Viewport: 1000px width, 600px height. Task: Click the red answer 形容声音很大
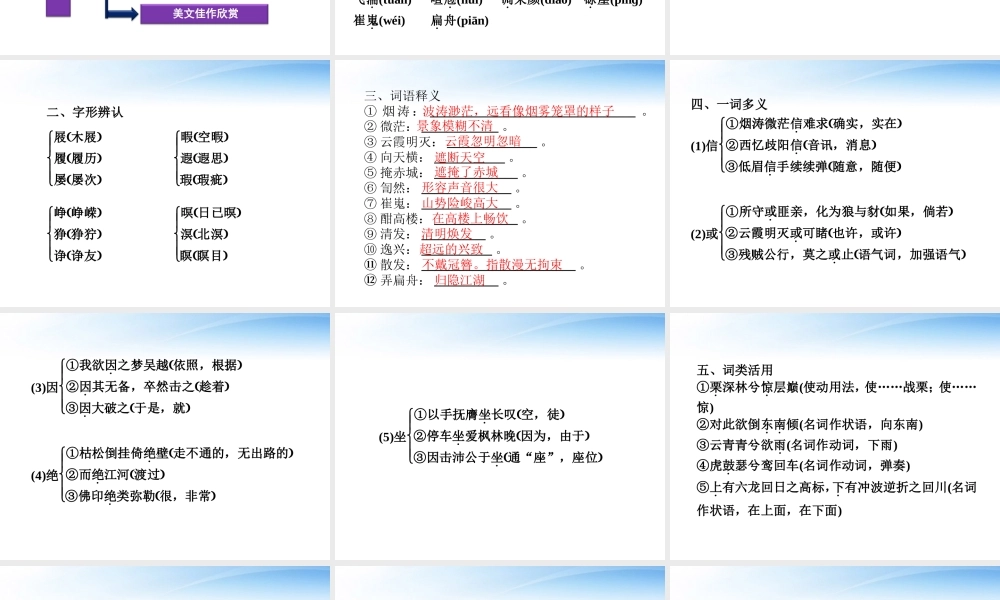point(459,187)
